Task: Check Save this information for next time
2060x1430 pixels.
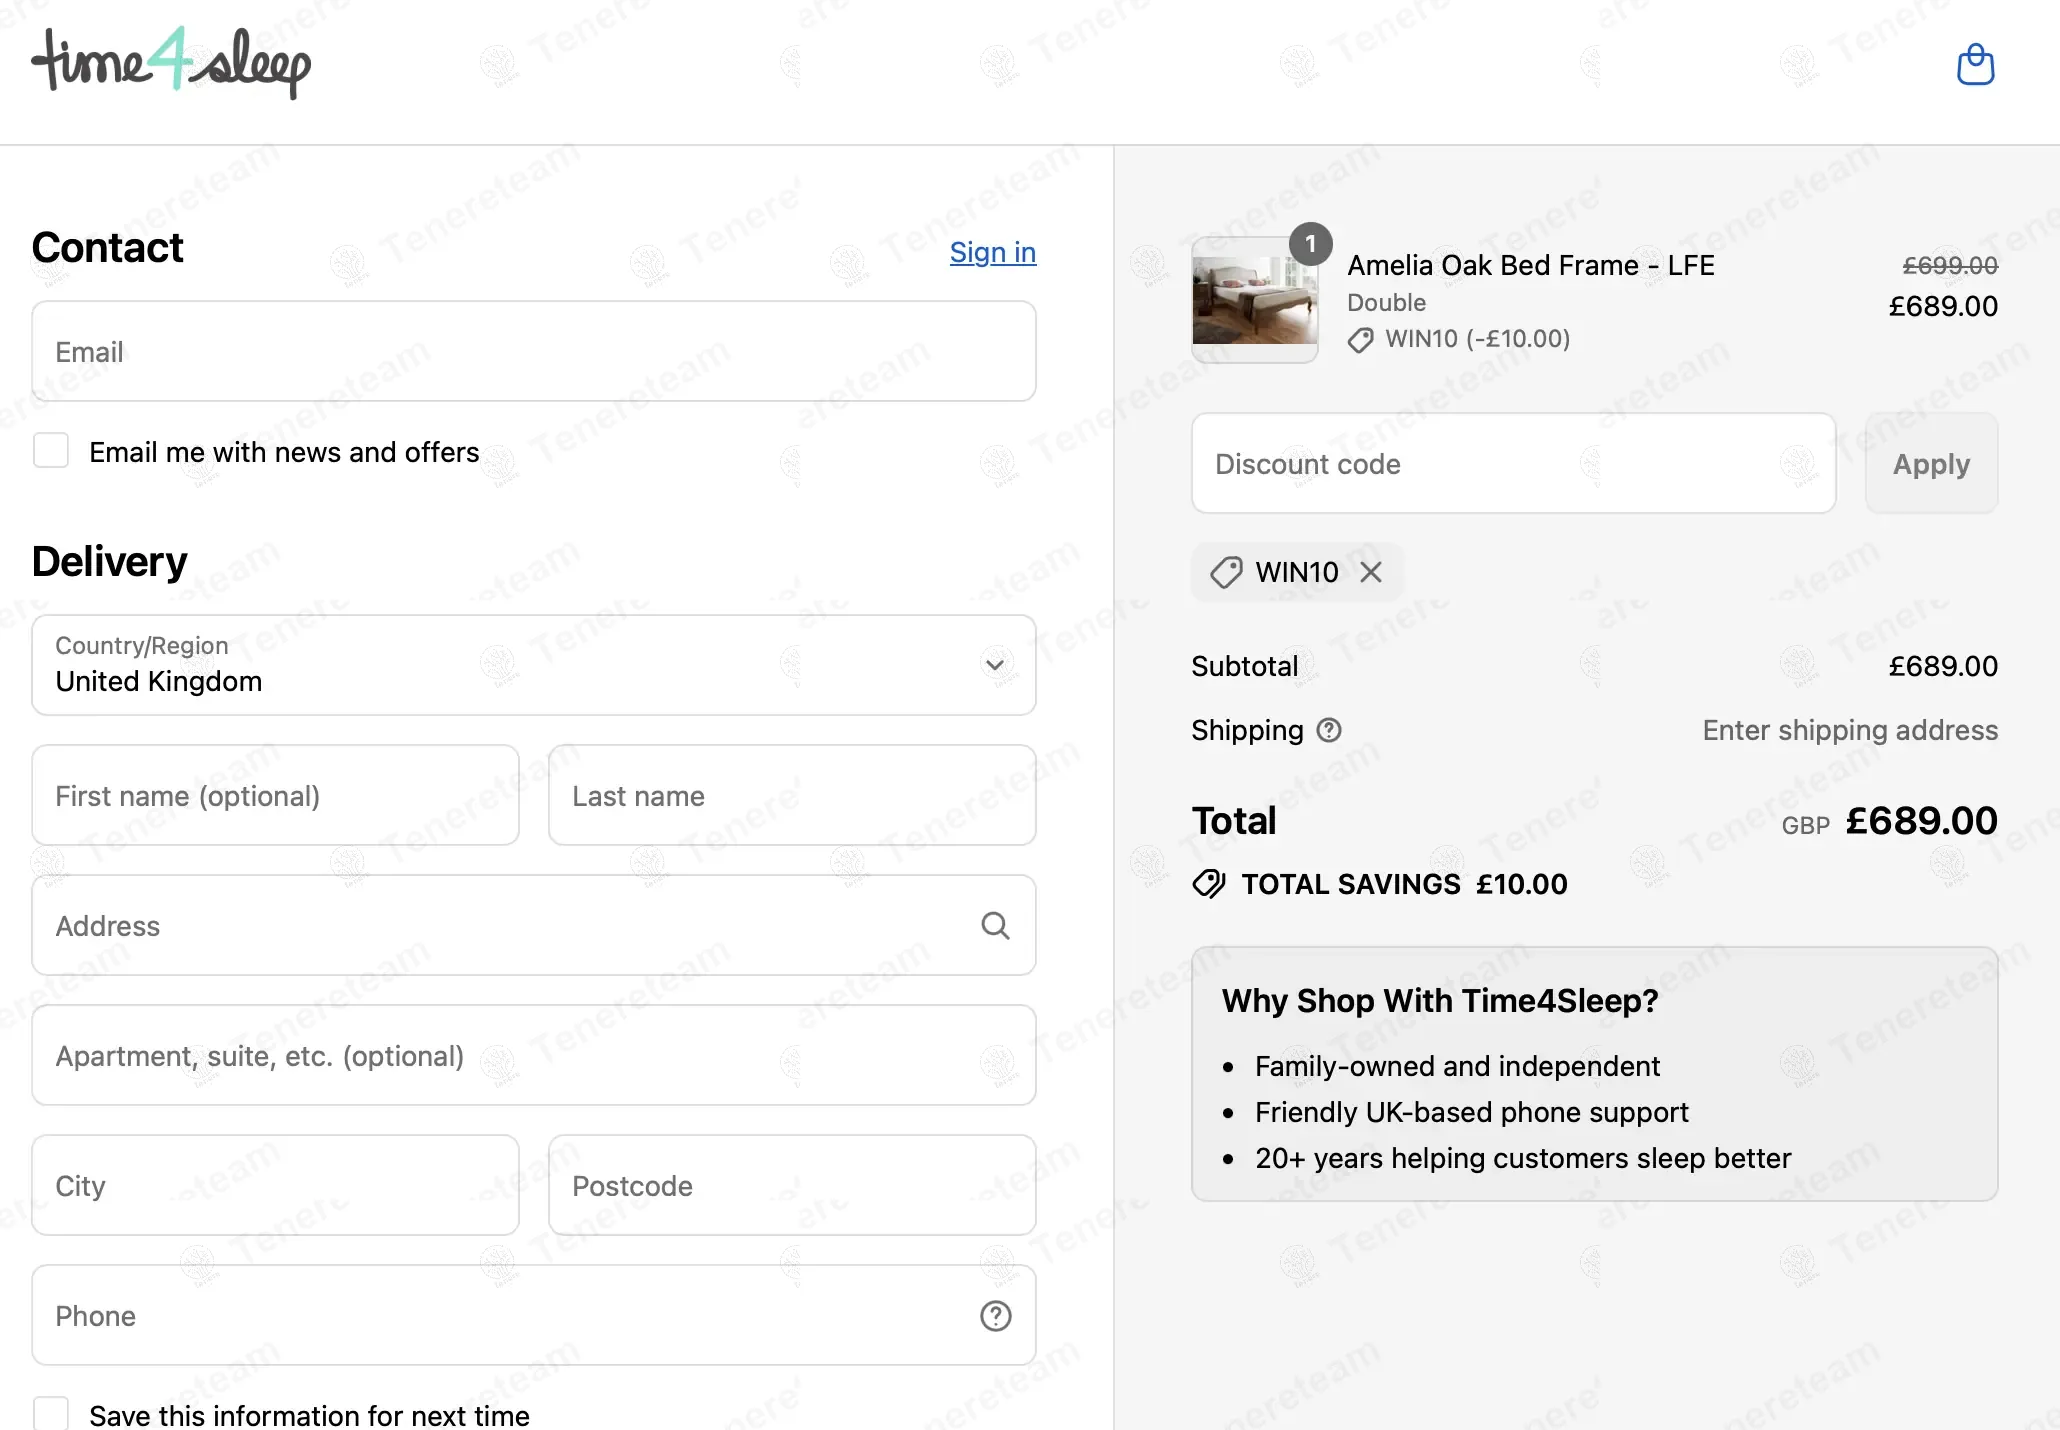Action: (x=51, y=1413)
